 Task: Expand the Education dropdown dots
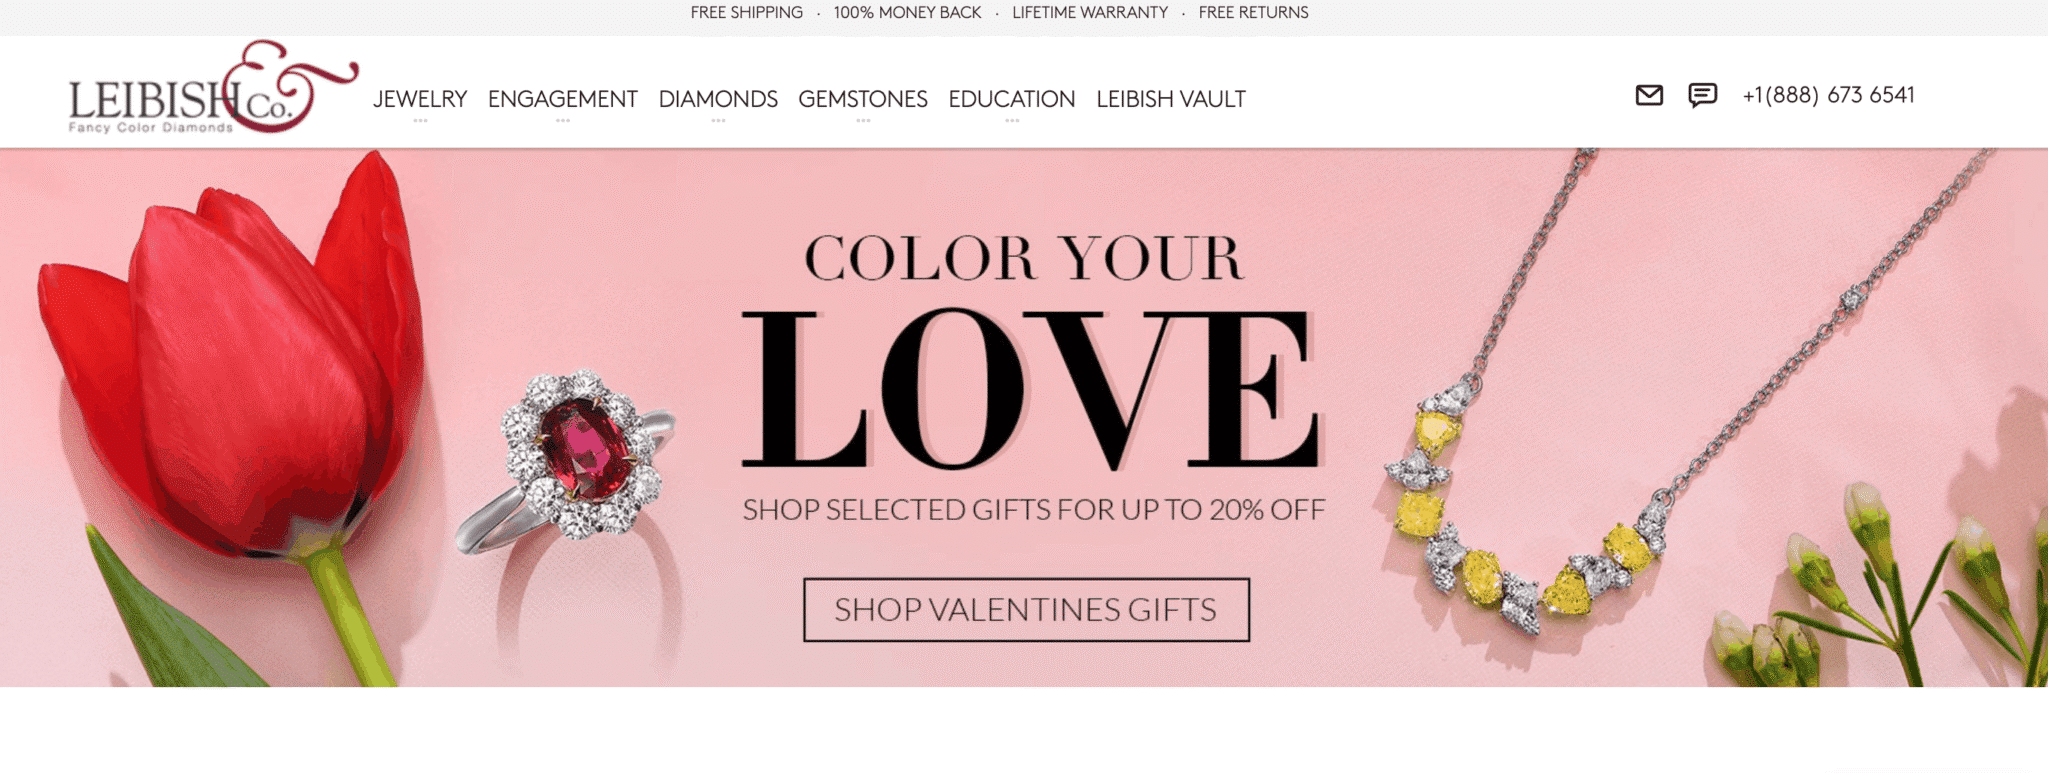pos(1012,121)
